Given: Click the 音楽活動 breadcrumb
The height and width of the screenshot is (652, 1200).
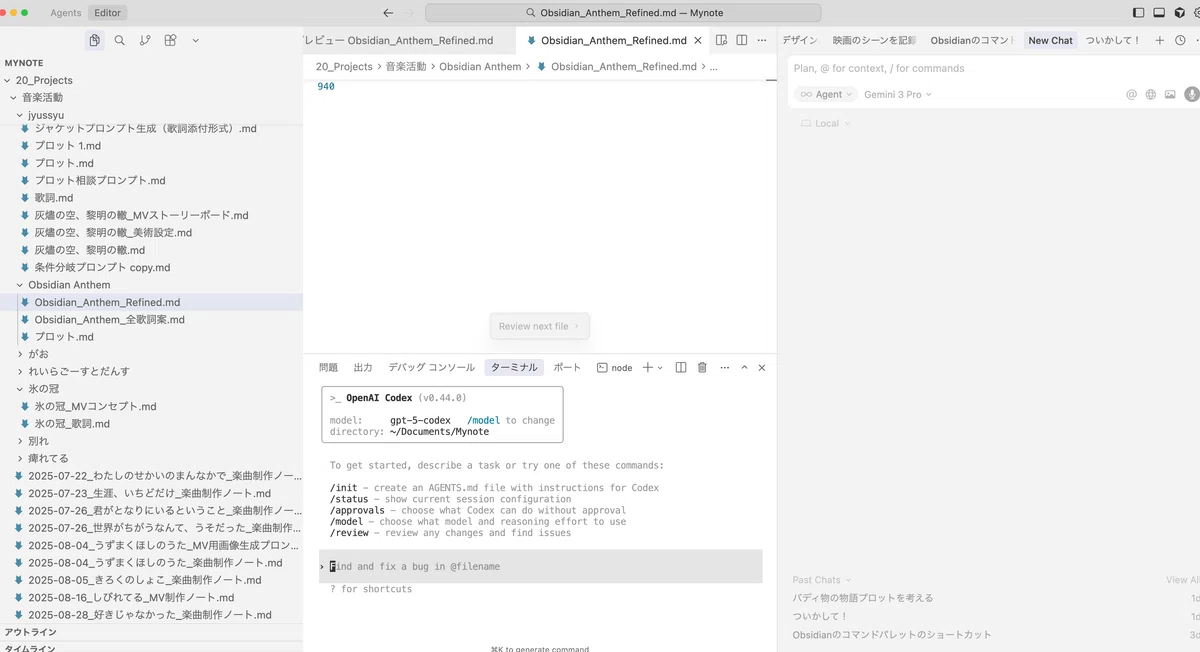Looking at the screenshot, I should pyautogui.click(x=405, y=66).
